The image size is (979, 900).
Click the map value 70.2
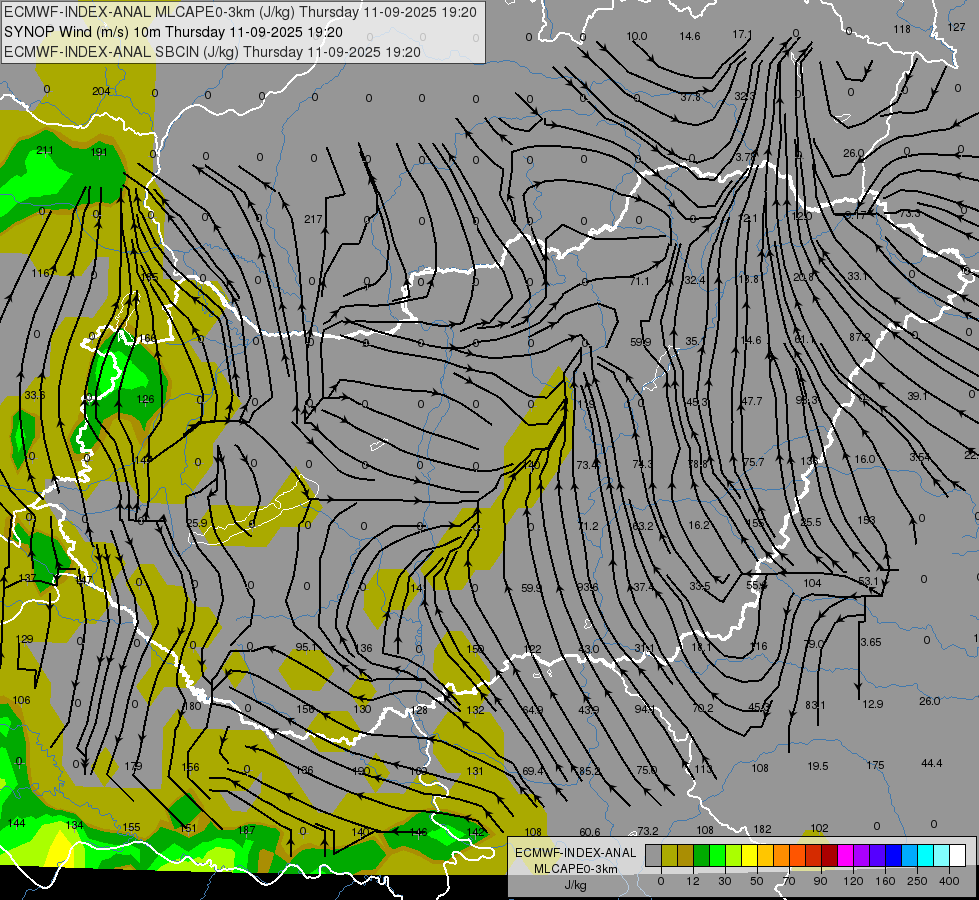(702, 708)
